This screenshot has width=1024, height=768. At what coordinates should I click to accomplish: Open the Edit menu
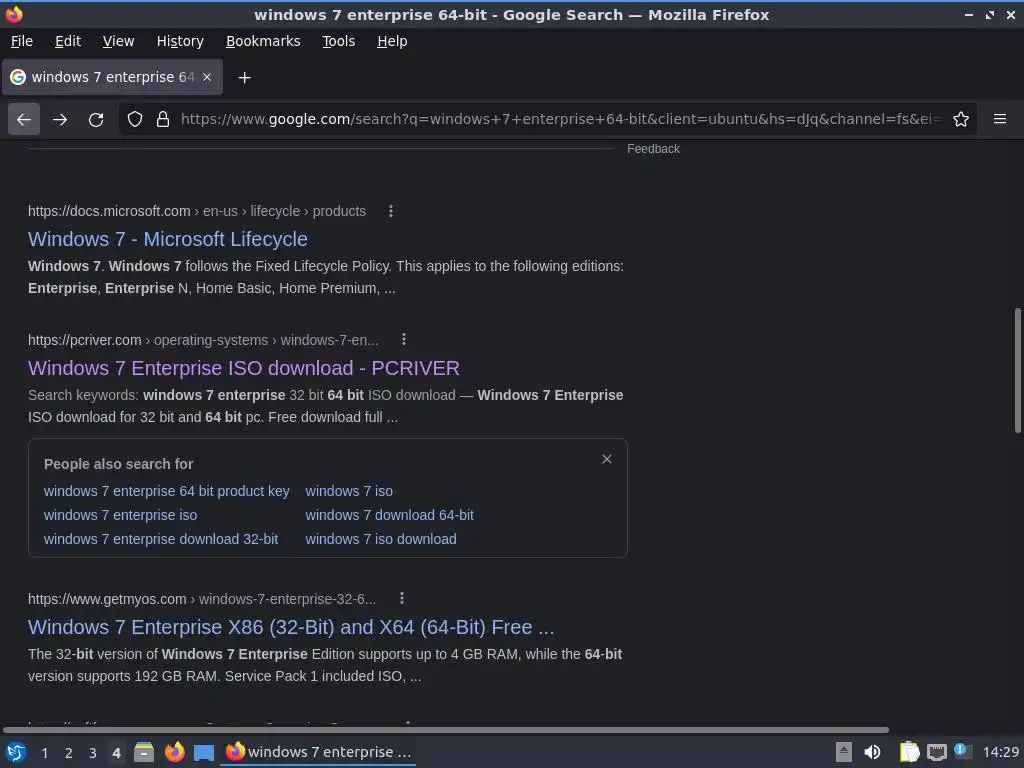(x=68, y=41)
